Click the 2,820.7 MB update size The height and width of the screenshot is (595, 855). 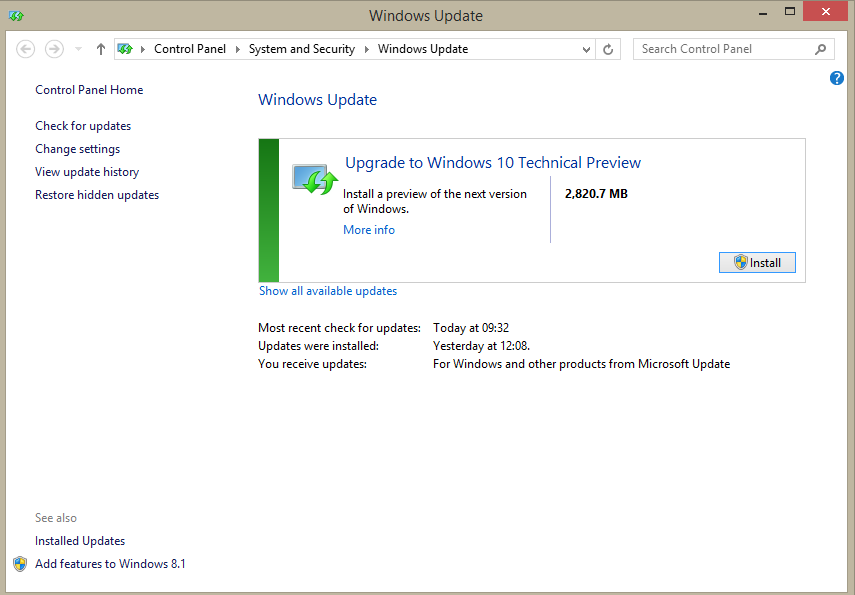pyautogui.click(x=596, y=194)
